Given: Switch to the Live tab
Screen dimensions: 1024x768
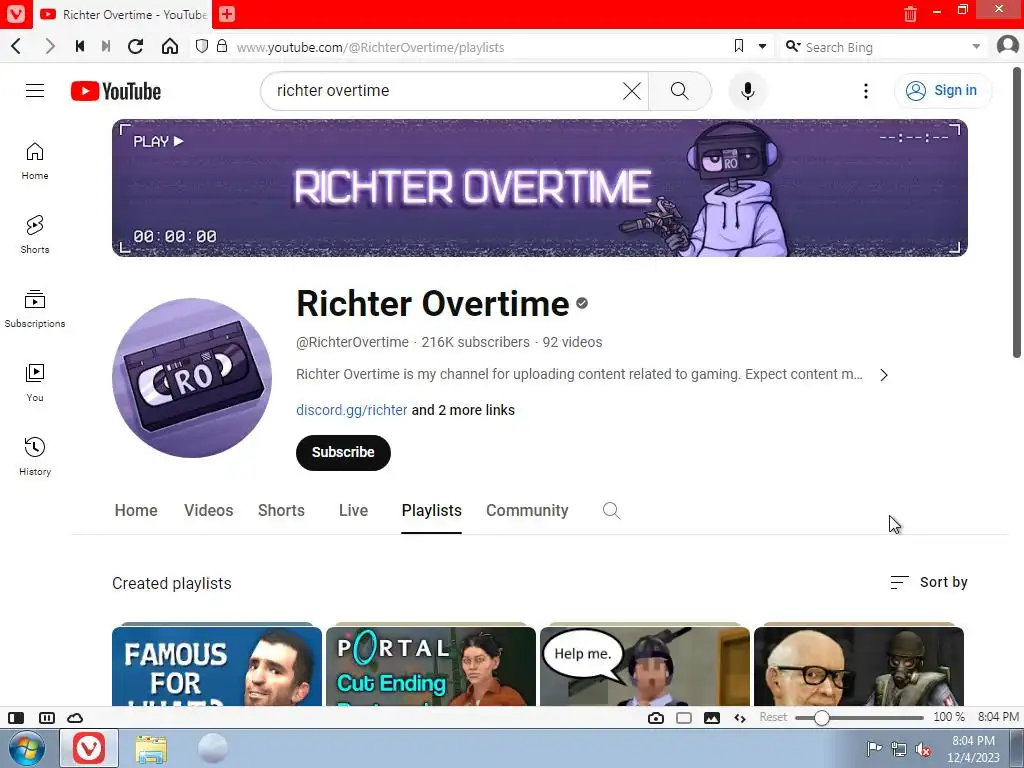Looking at the screenshot, I should tap(353, 511).
